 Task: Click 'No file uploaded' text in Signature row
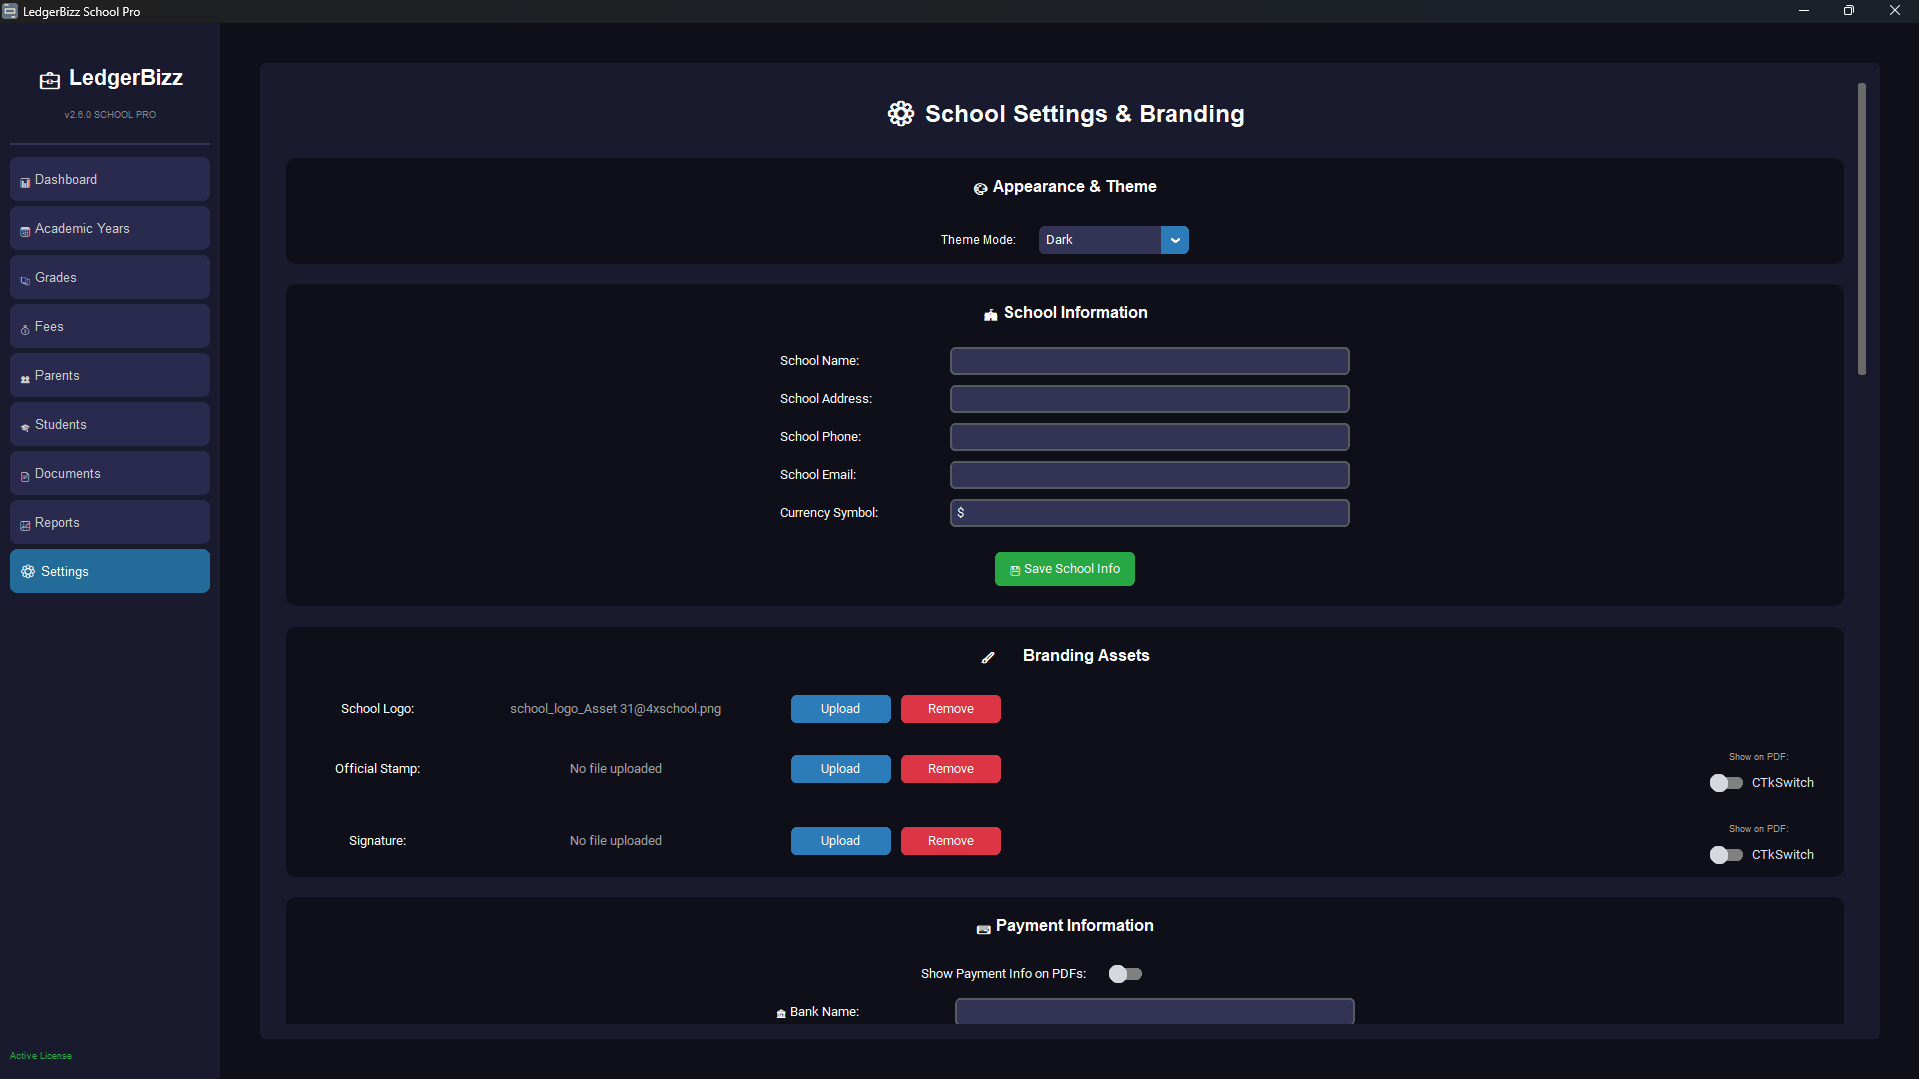click(615, 841)
